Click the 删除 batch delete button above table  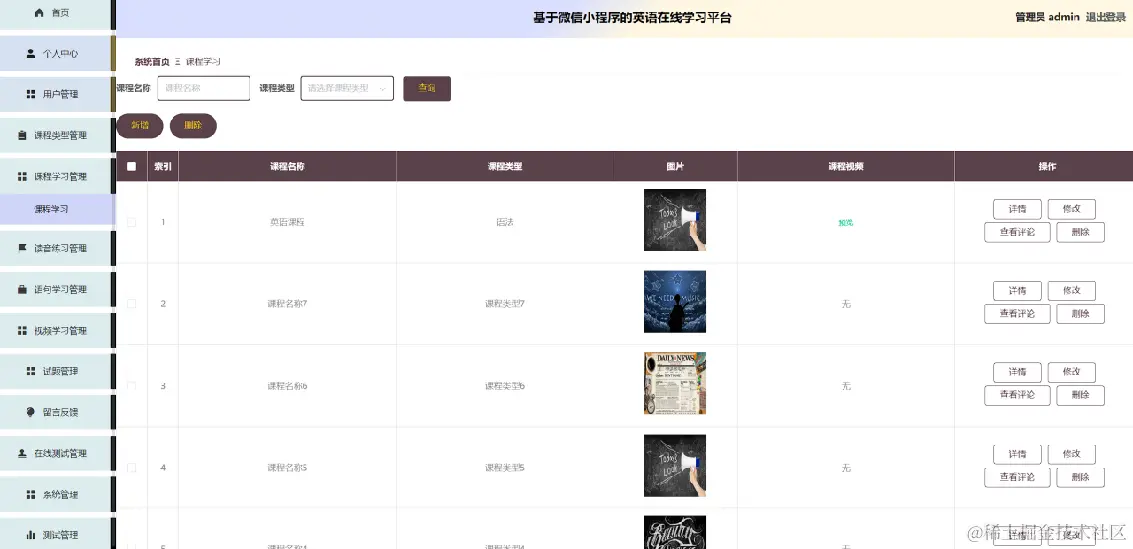click(193, 126)
